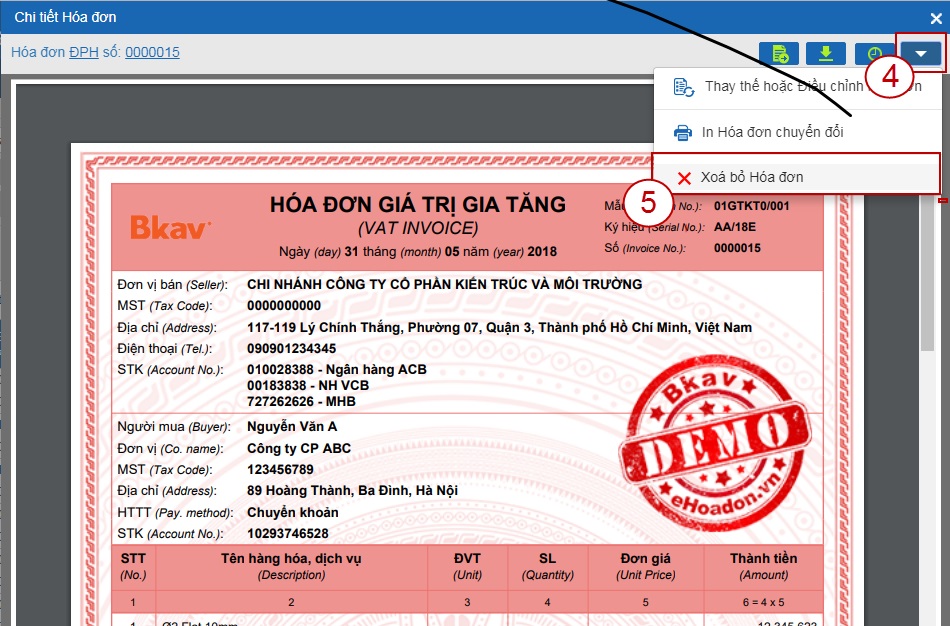
Task: Click the green invoice document icon button
Action: pyautogui.click(x=779, y=54)
